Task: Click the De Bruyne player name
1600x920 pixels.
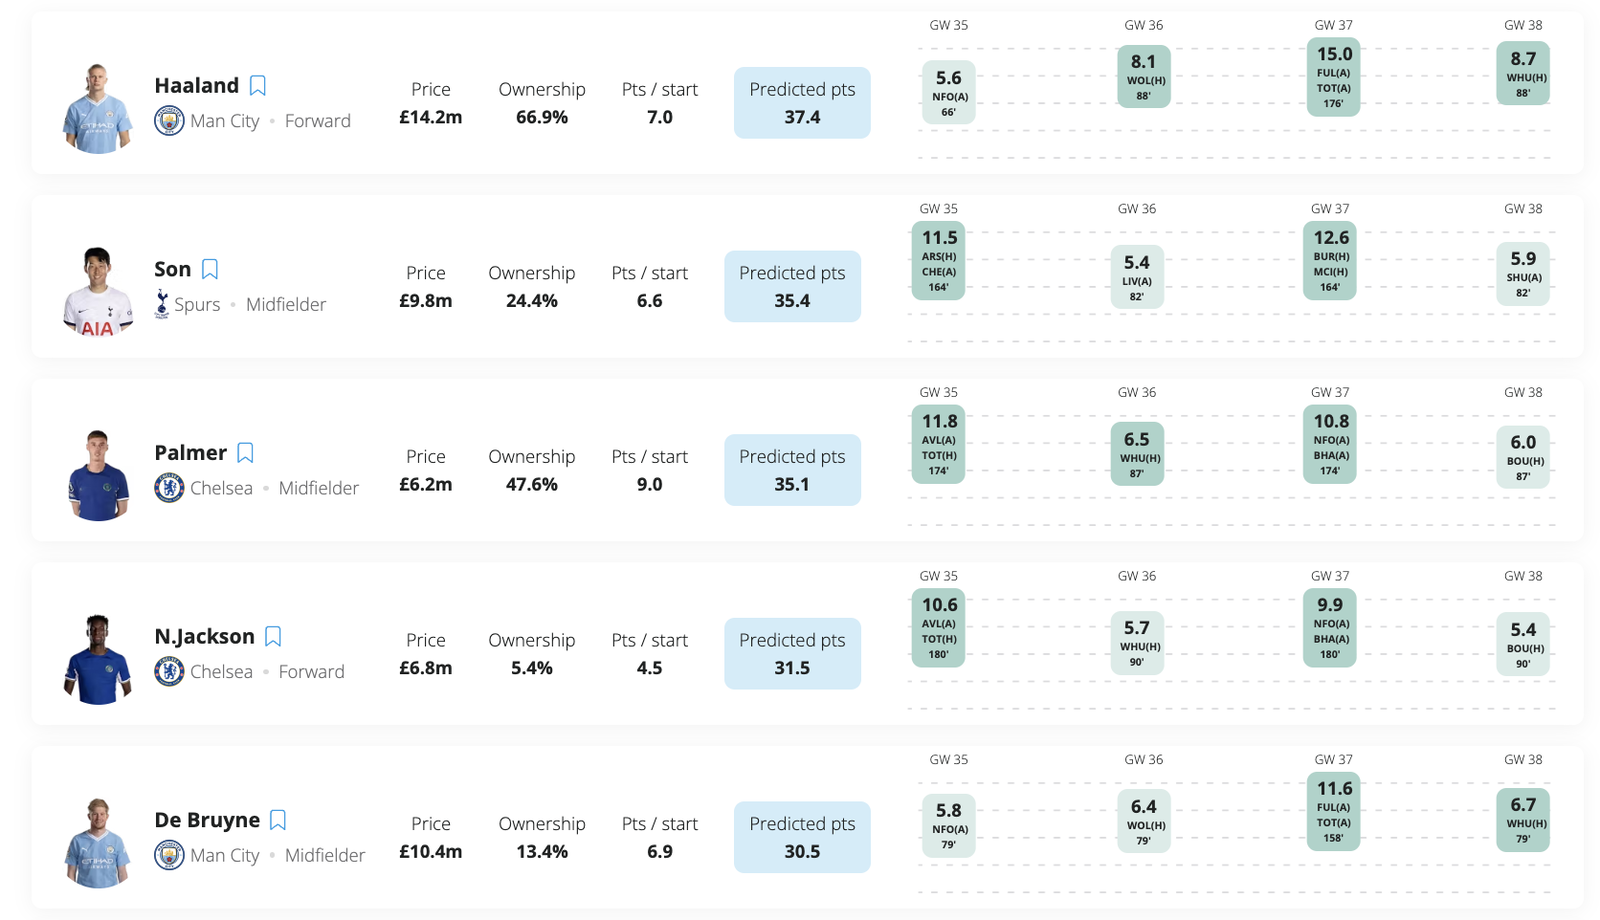Action: point(207,820)
